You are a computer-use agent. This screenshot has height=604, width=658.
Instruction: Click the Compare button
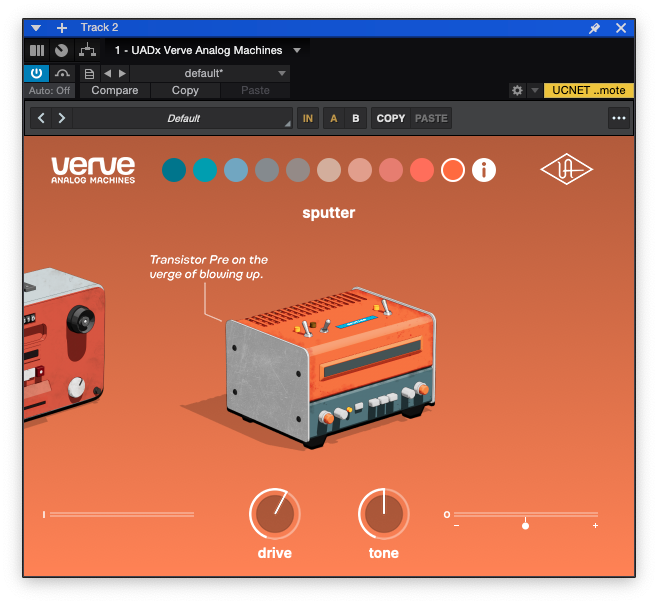point(115,90)
